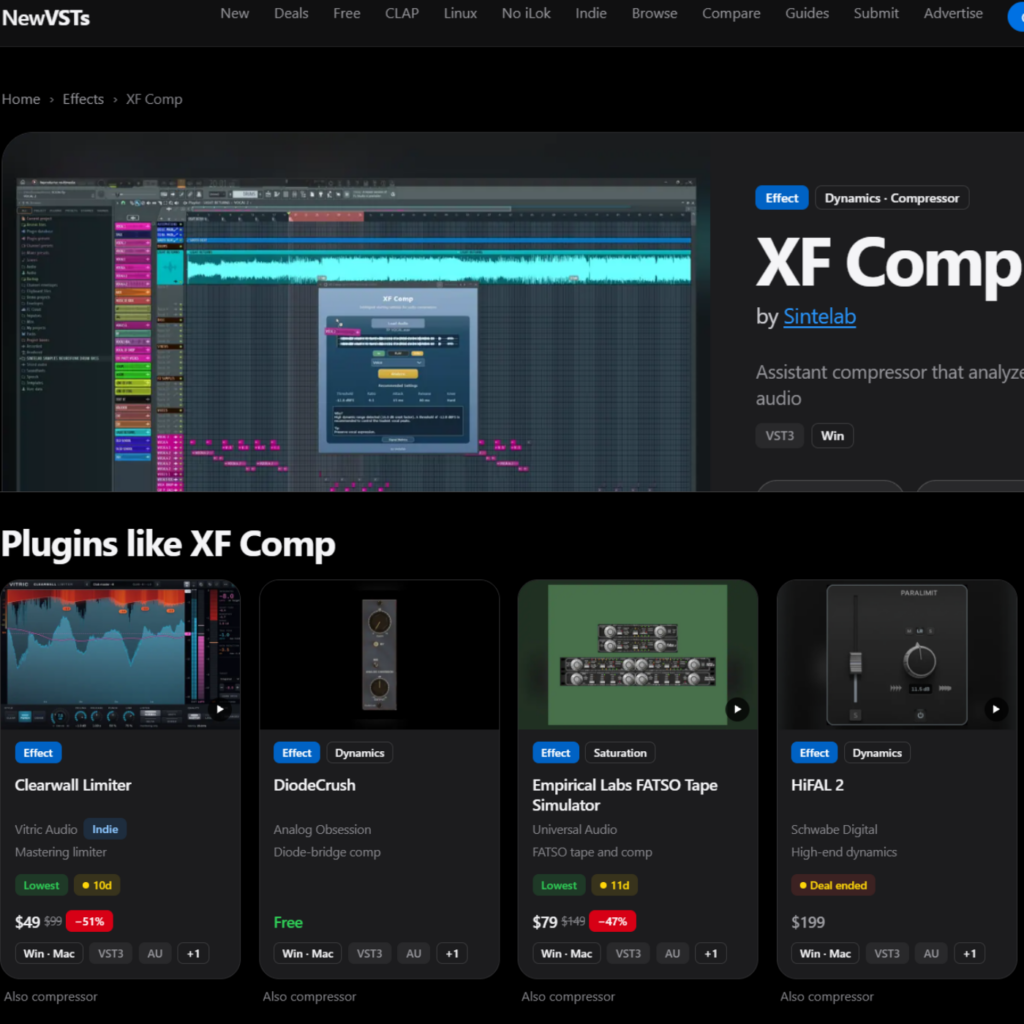Click the $199 price on HiFAL 2
This screenshot has width=1024, height=1024.
click(808, 922)
